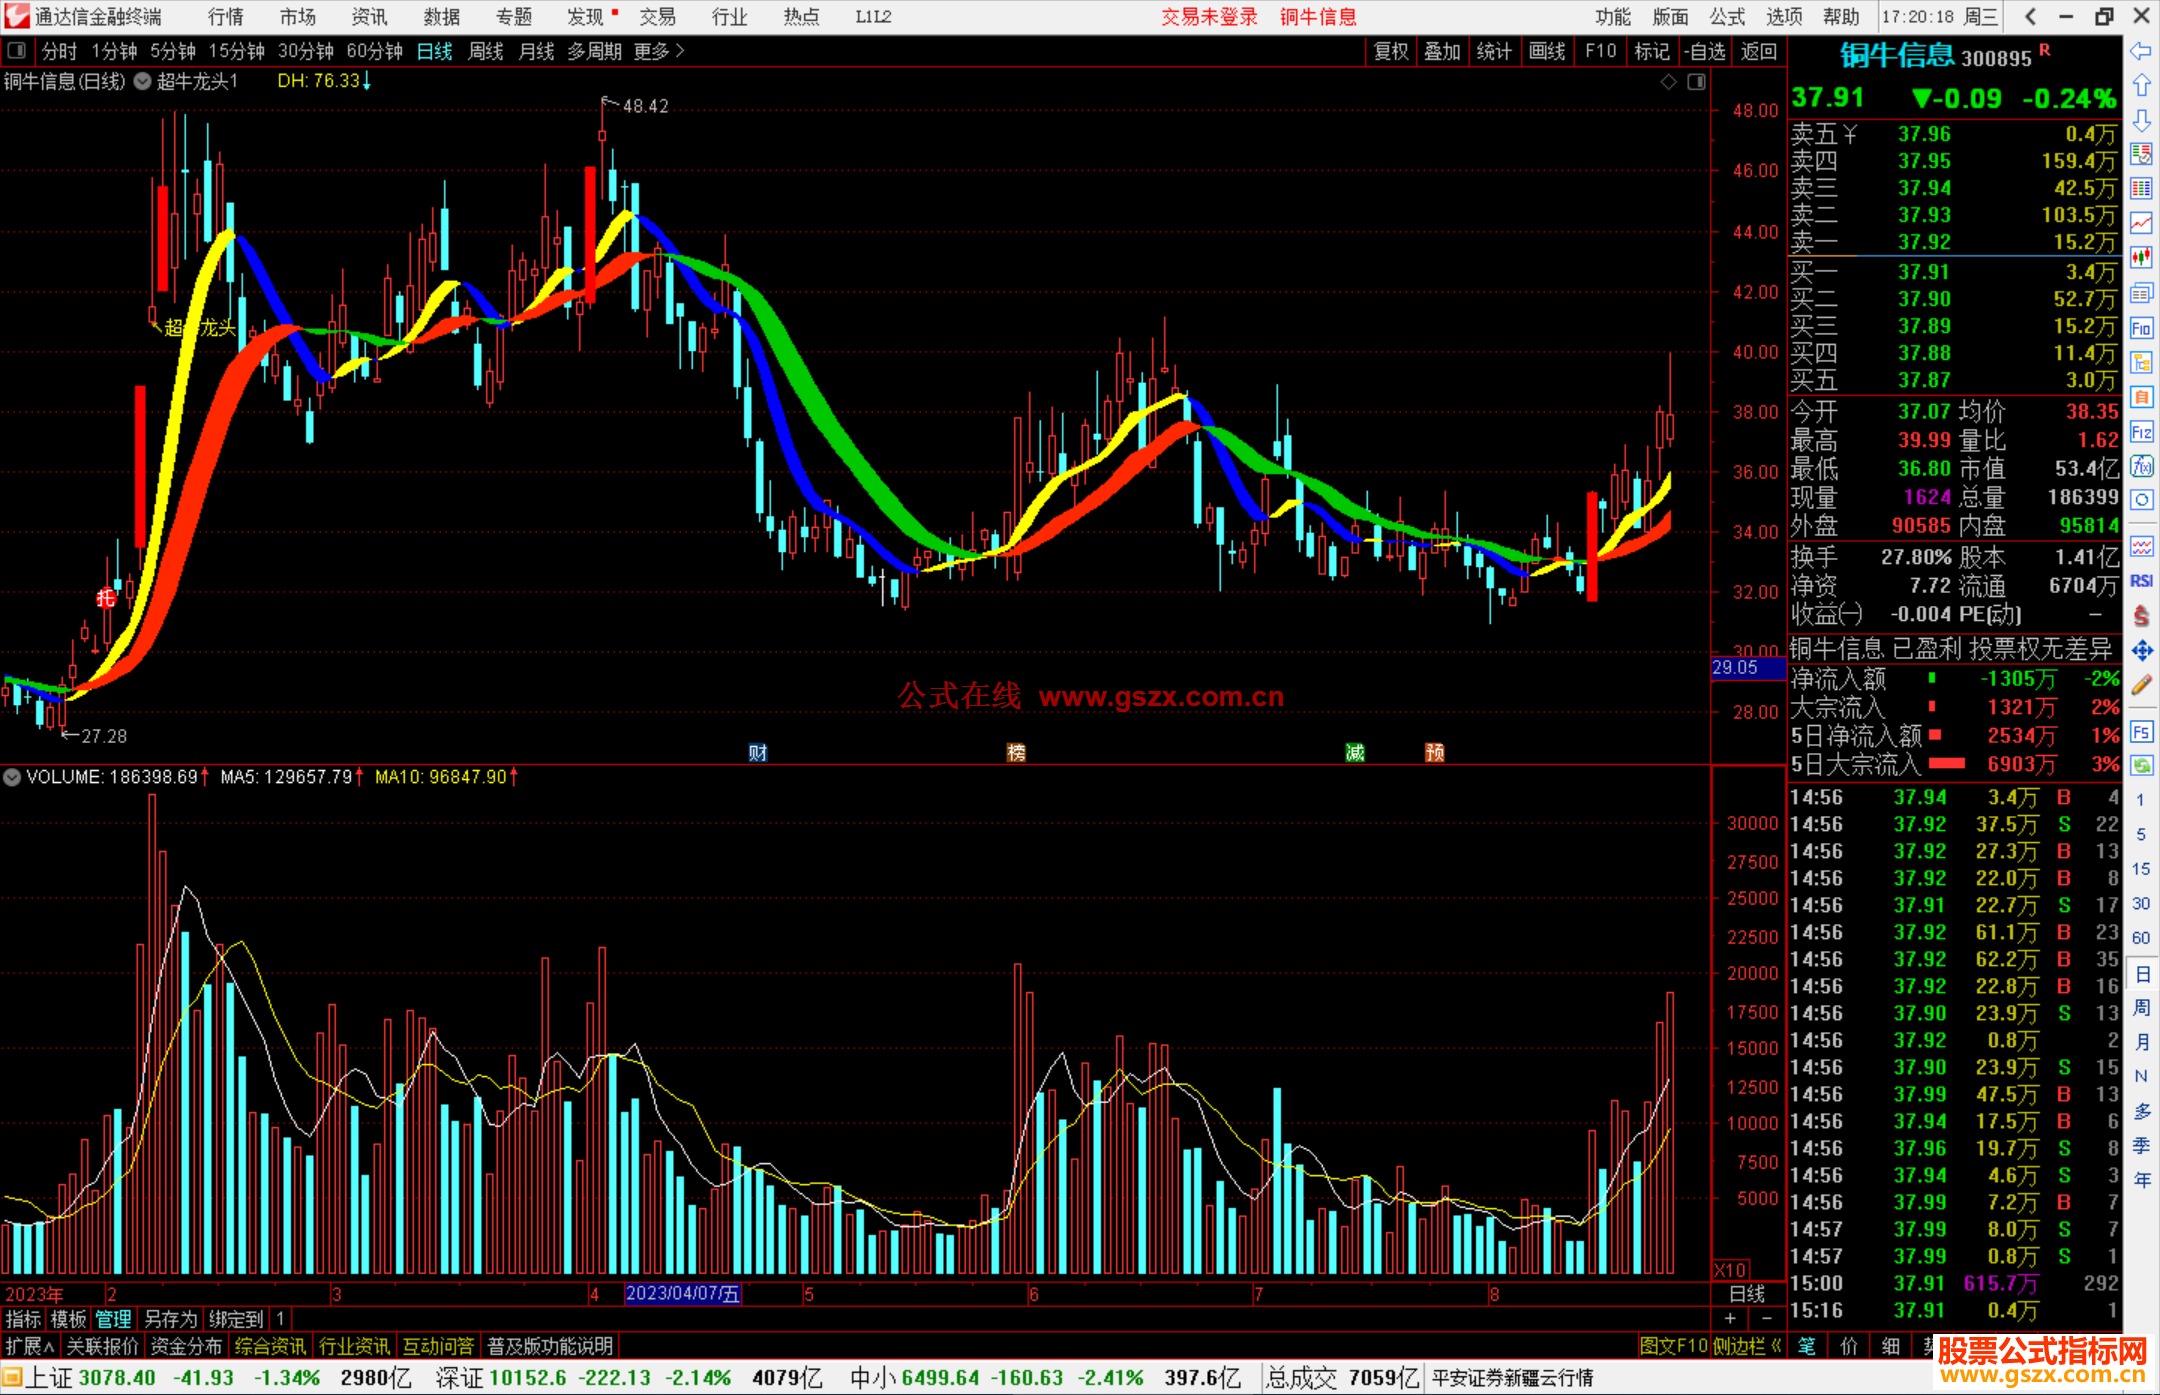Click the f(x) formula icon

click(2141, 467)
